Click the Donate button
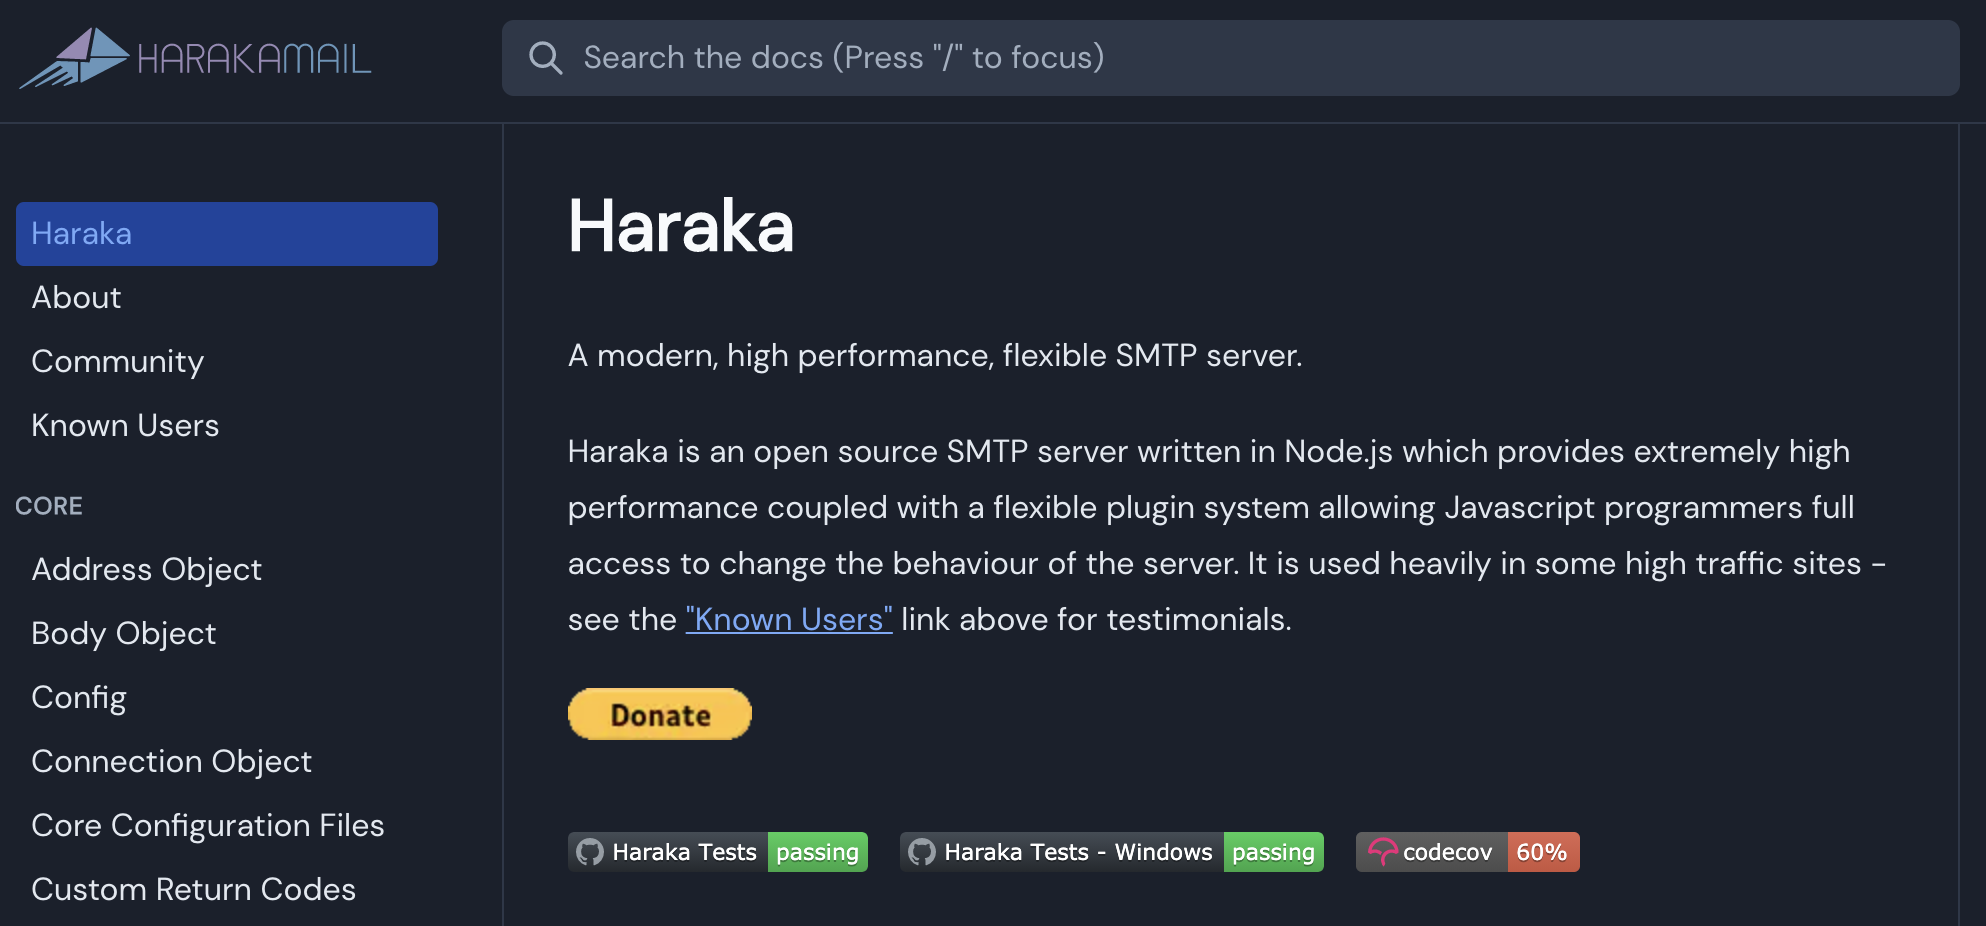Image resolution: width=1986 pixels, height=926 pixels. [x=658, y=713]
